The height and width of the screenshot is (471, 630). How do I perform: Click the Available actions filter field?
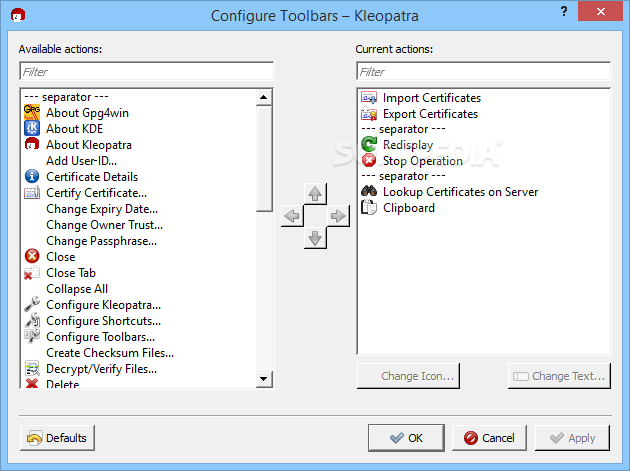tap(147, 72)
